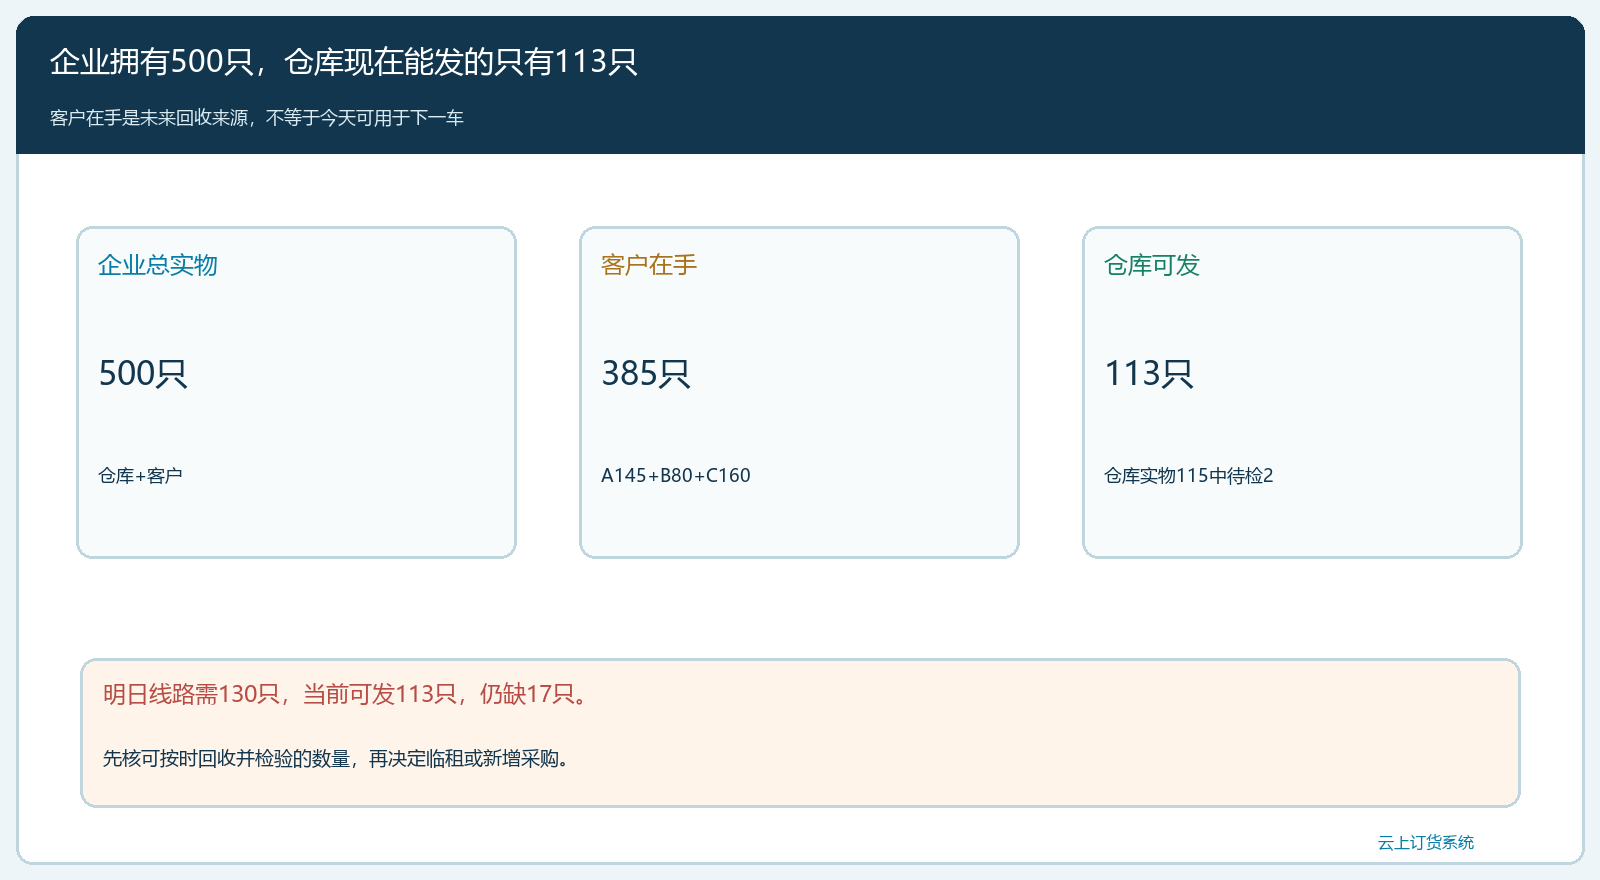Select the 客户在手 card title

click(x=649, y=265)
